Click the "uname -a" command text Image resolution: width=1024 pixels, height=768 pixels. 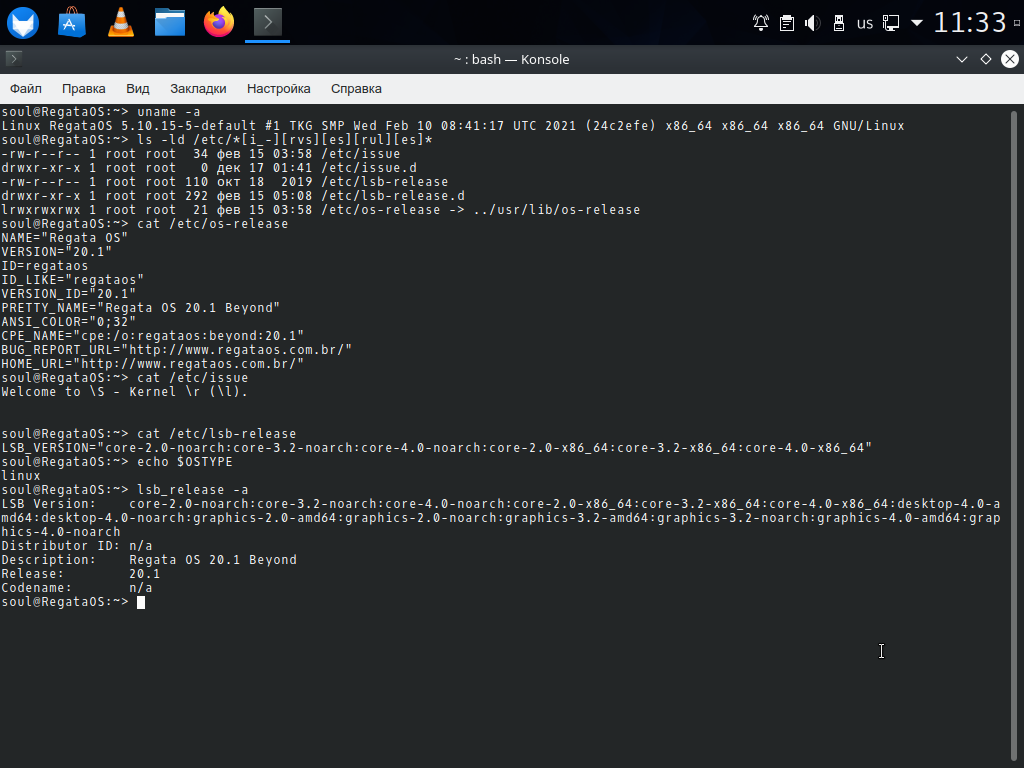[168, 112]
